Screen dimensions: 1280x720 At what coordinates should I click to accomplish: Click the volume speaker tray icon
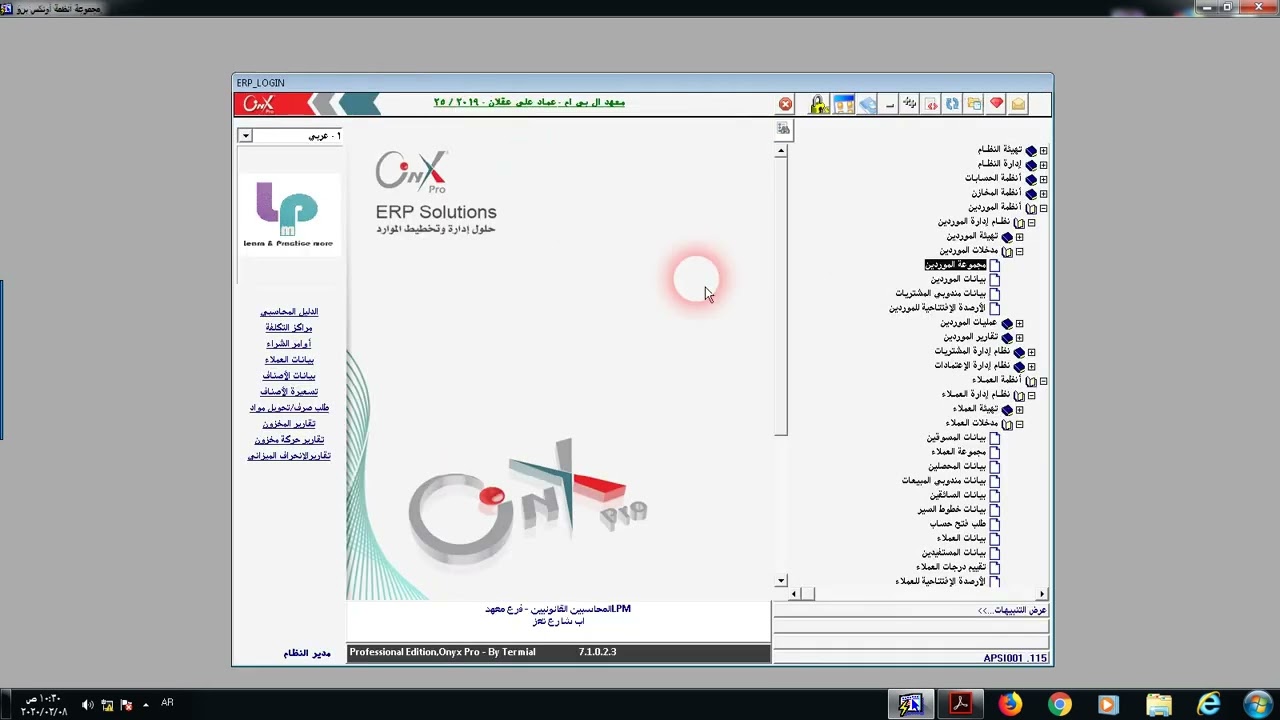pos(87,705)
